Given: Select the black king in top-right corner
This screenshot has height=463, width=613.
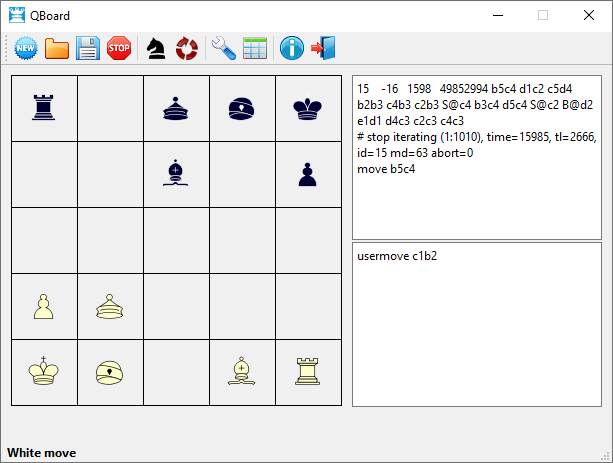Looking at the screenshot, I should click(308, 106).
